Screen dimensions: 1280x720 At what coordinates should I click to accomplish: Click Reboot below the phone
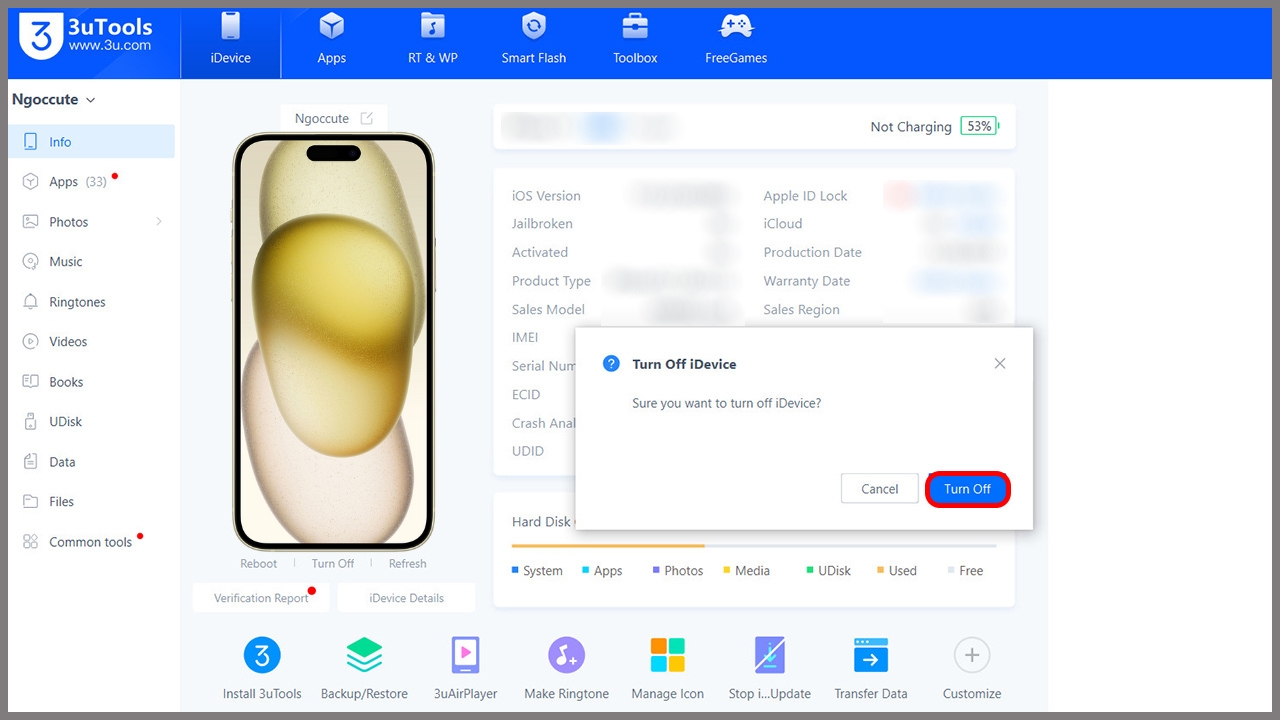point(259,564)
